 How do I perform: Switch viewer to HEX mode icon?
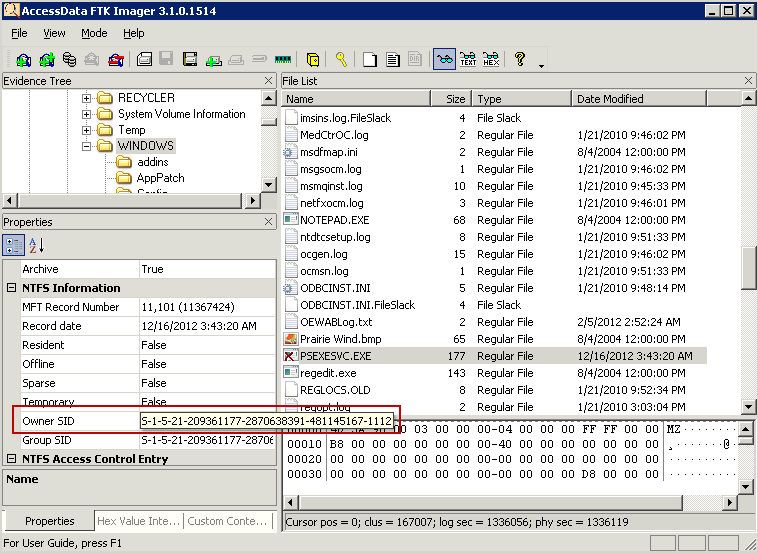pos(491,59)
